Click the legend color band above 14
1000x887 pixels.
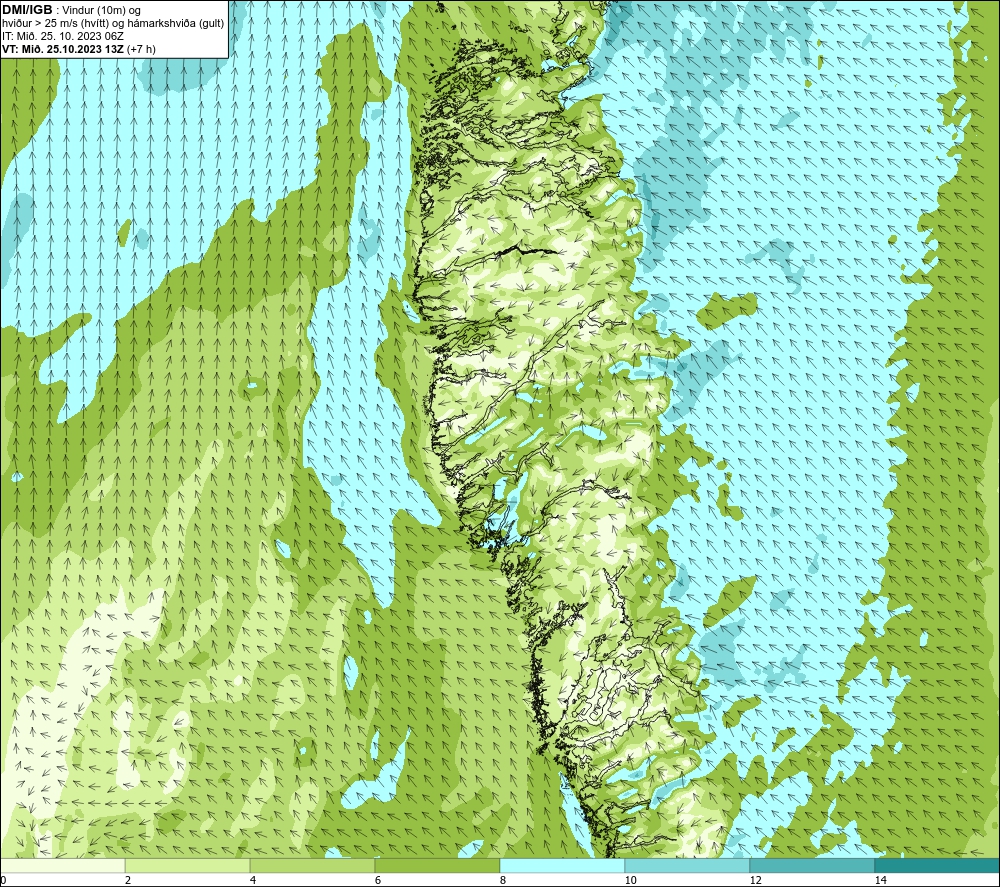pos(937,866)
